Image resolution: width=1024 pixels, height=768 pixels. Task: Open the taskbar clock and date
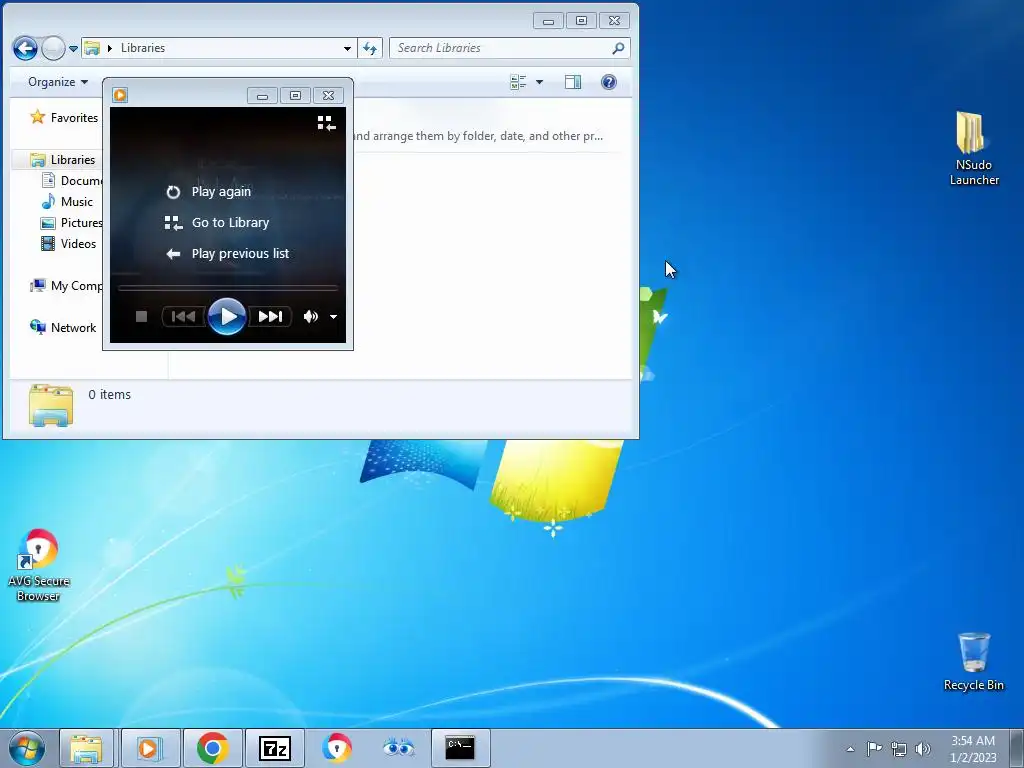(x=973, y=749)
